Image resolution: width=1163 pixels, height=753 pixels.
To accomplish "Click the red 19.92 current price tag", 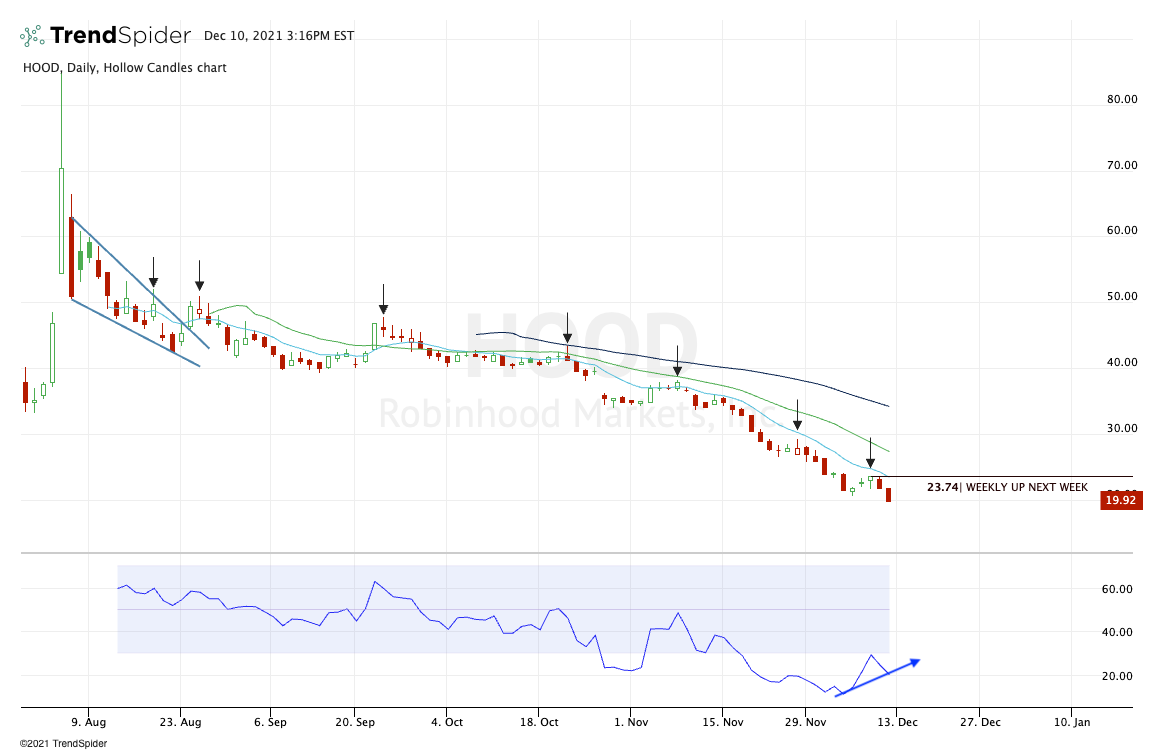I will (1121, 500).
